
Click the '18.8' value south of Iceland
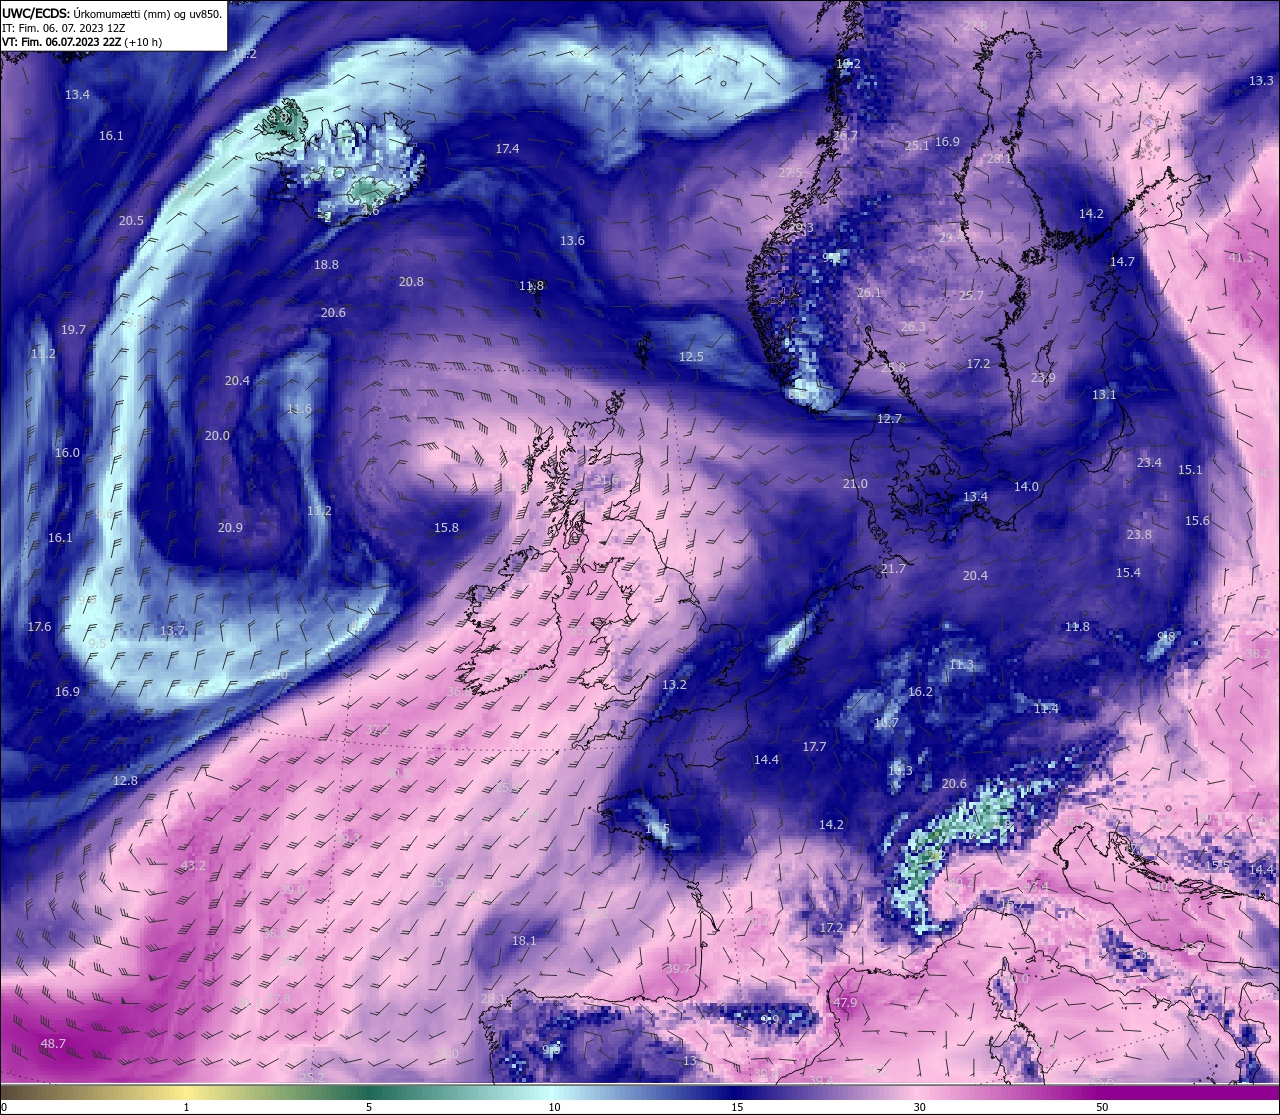[326, 265]
